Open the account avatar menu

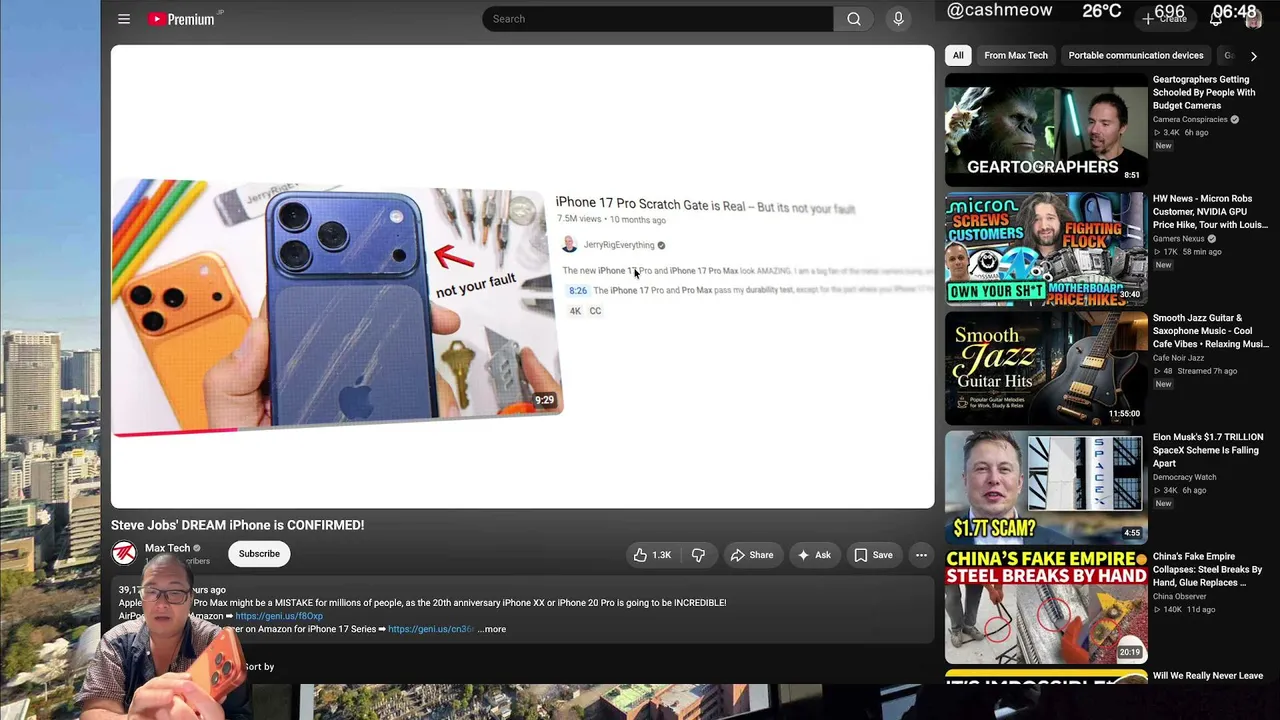pos(1253,20)
